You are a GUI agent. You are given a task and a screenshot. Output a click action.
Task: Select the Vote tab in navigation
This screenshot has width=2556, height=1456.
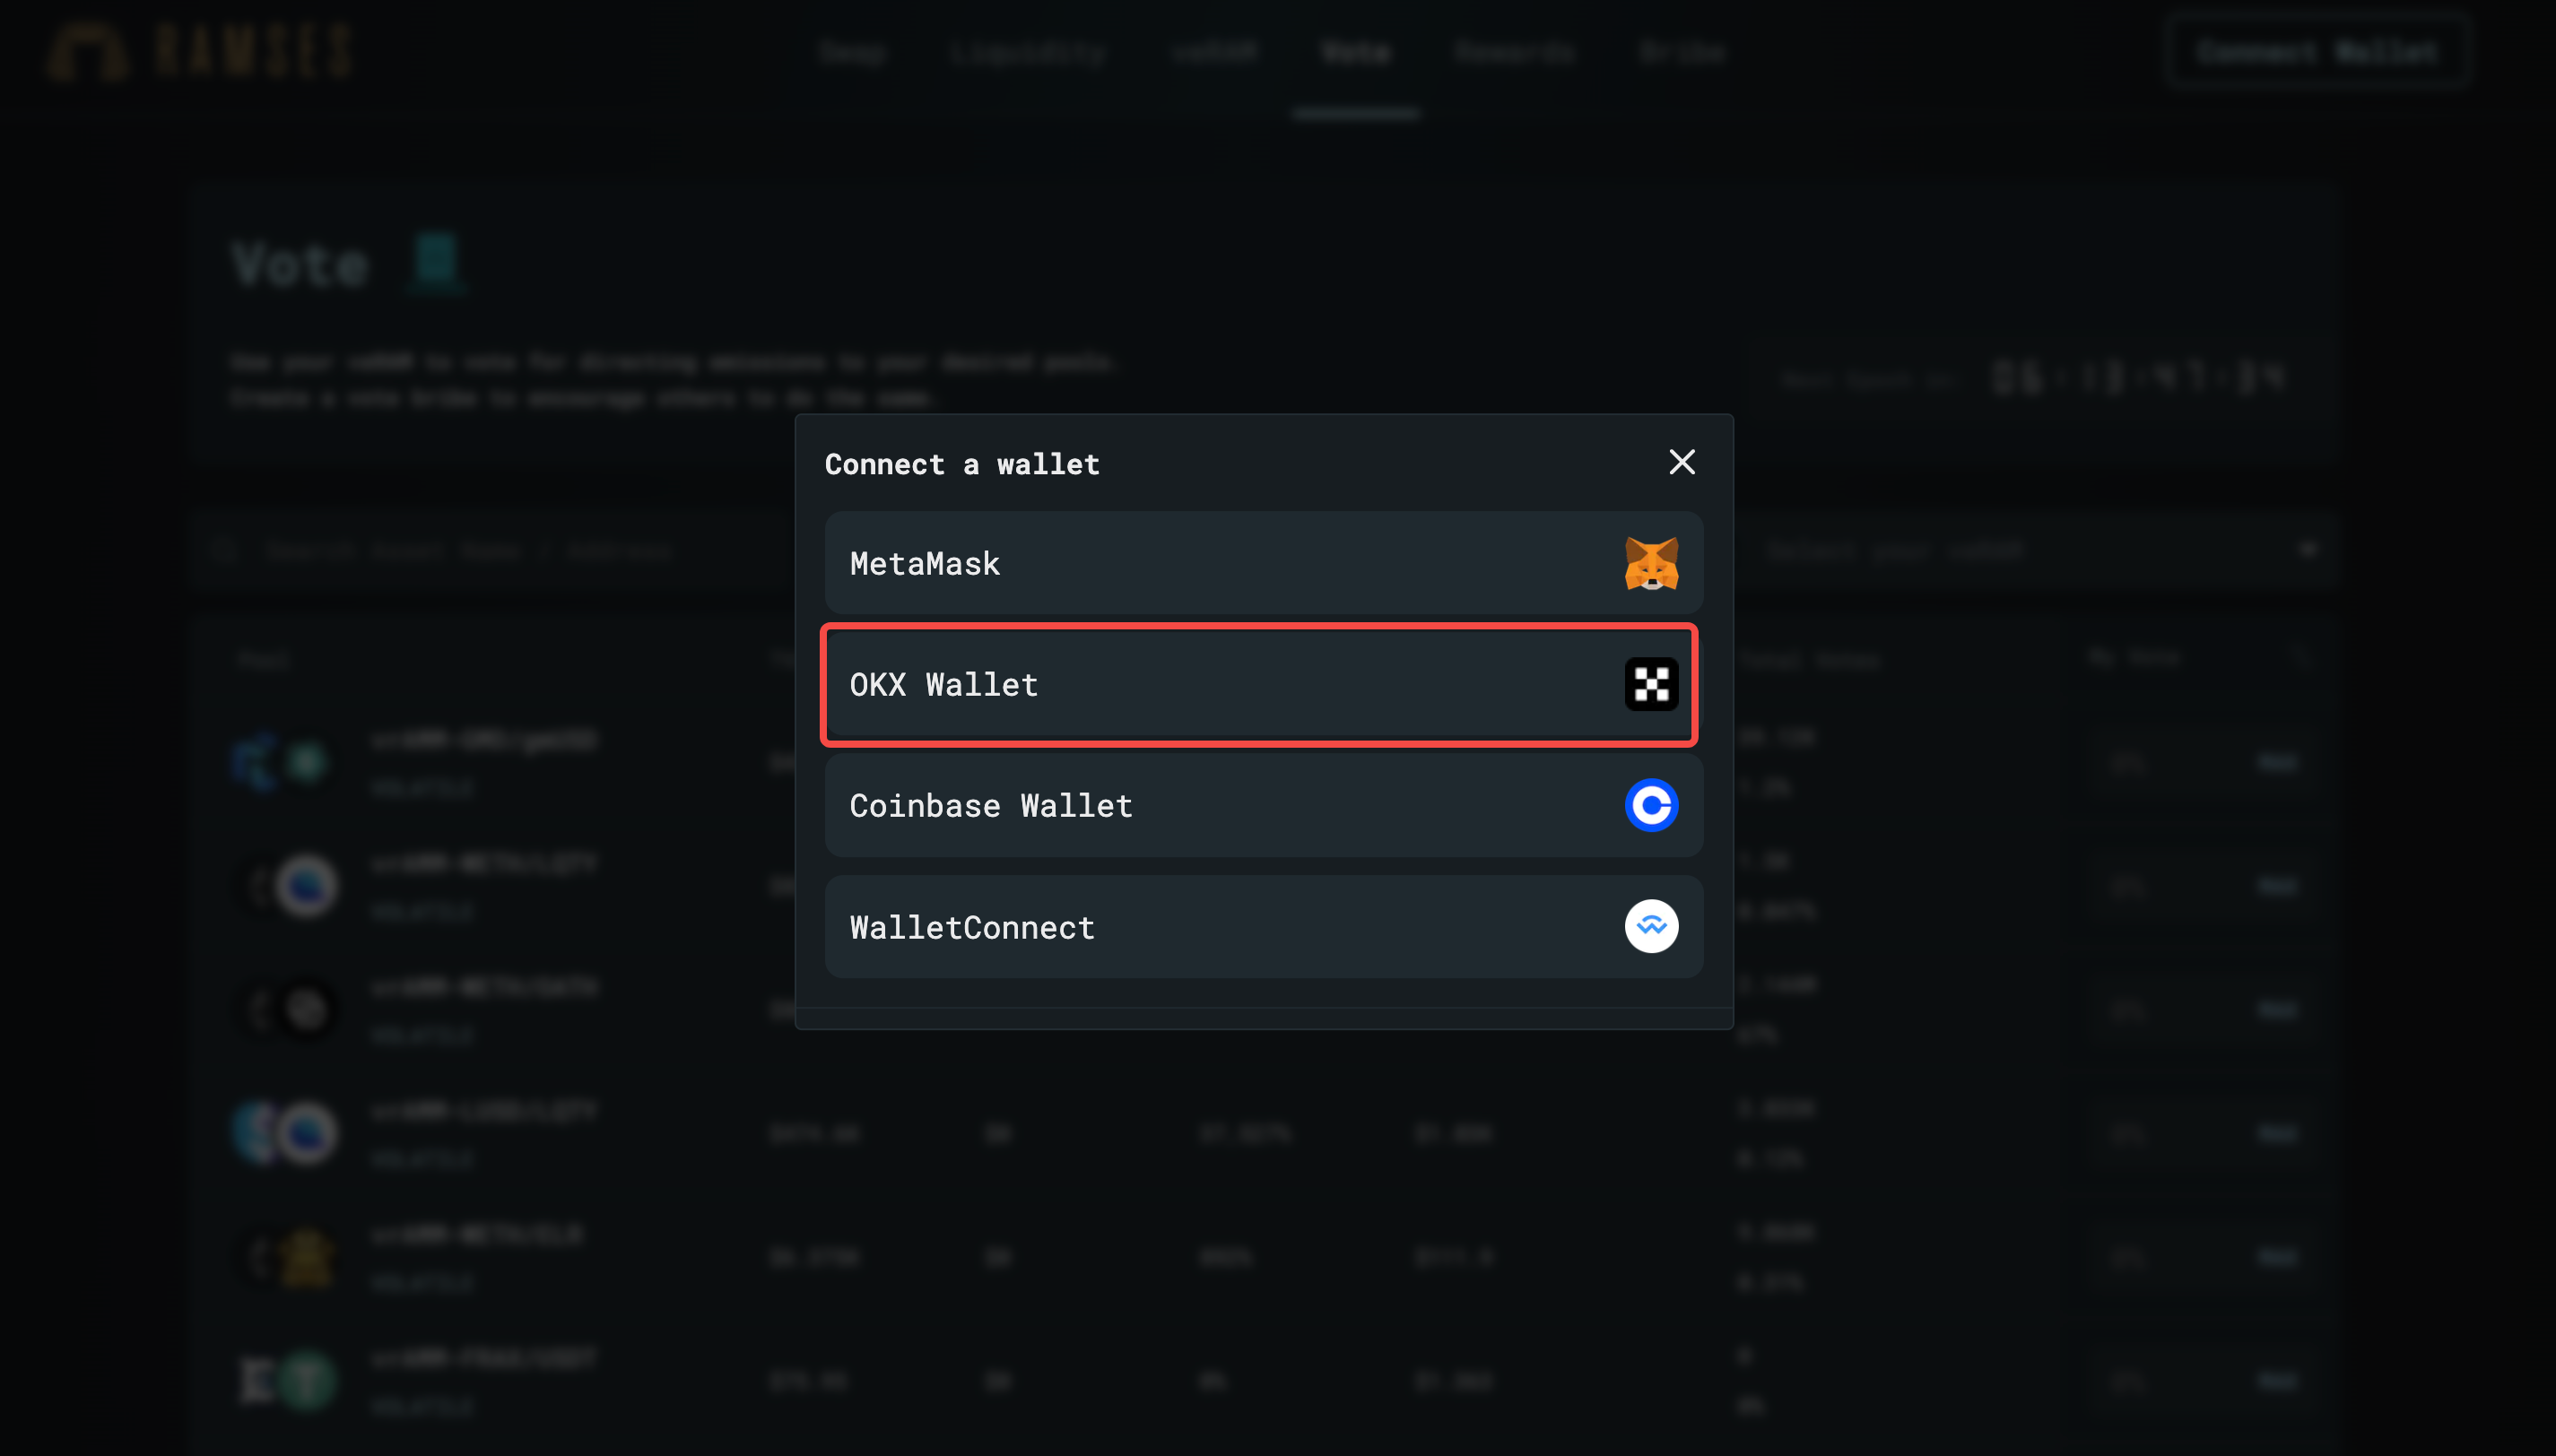click(1355, 52)
